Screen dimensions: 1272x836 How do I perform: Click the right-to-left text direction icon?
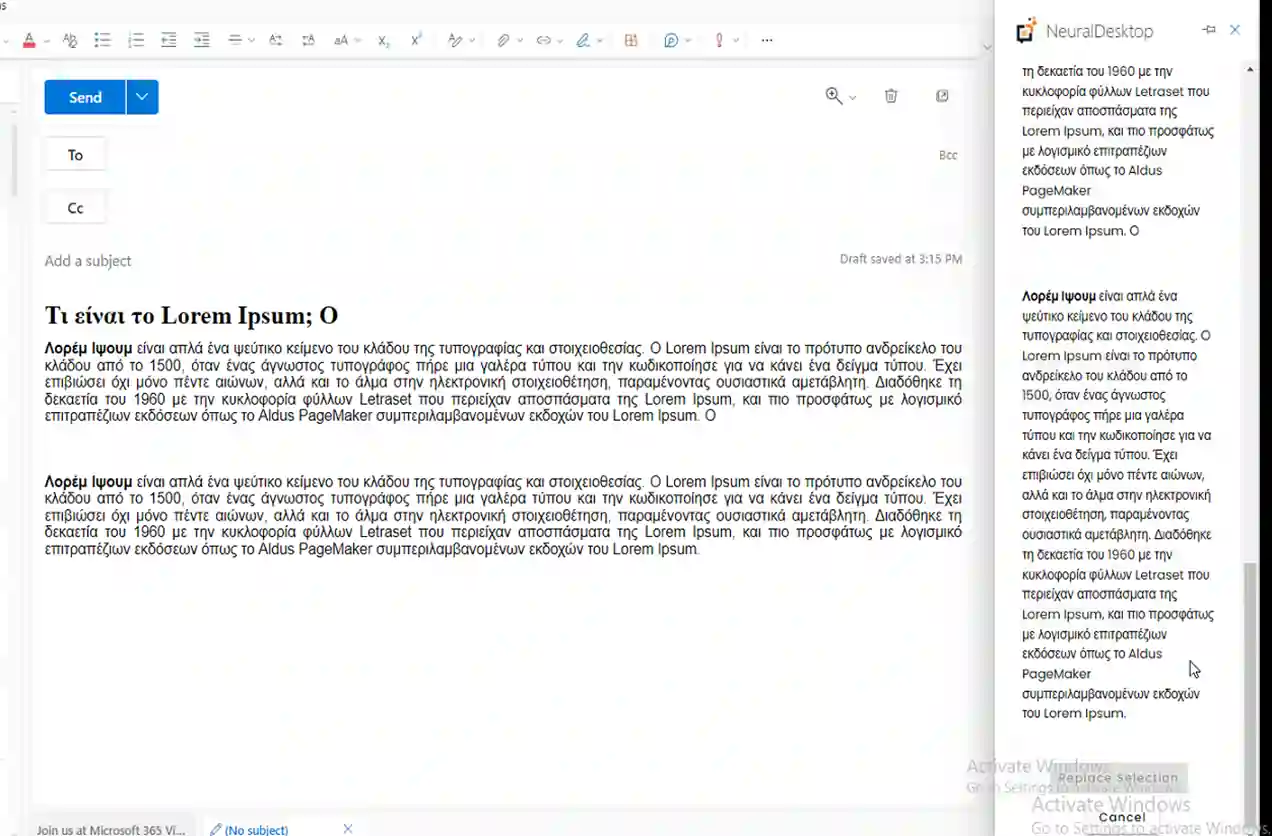[308, 41]
